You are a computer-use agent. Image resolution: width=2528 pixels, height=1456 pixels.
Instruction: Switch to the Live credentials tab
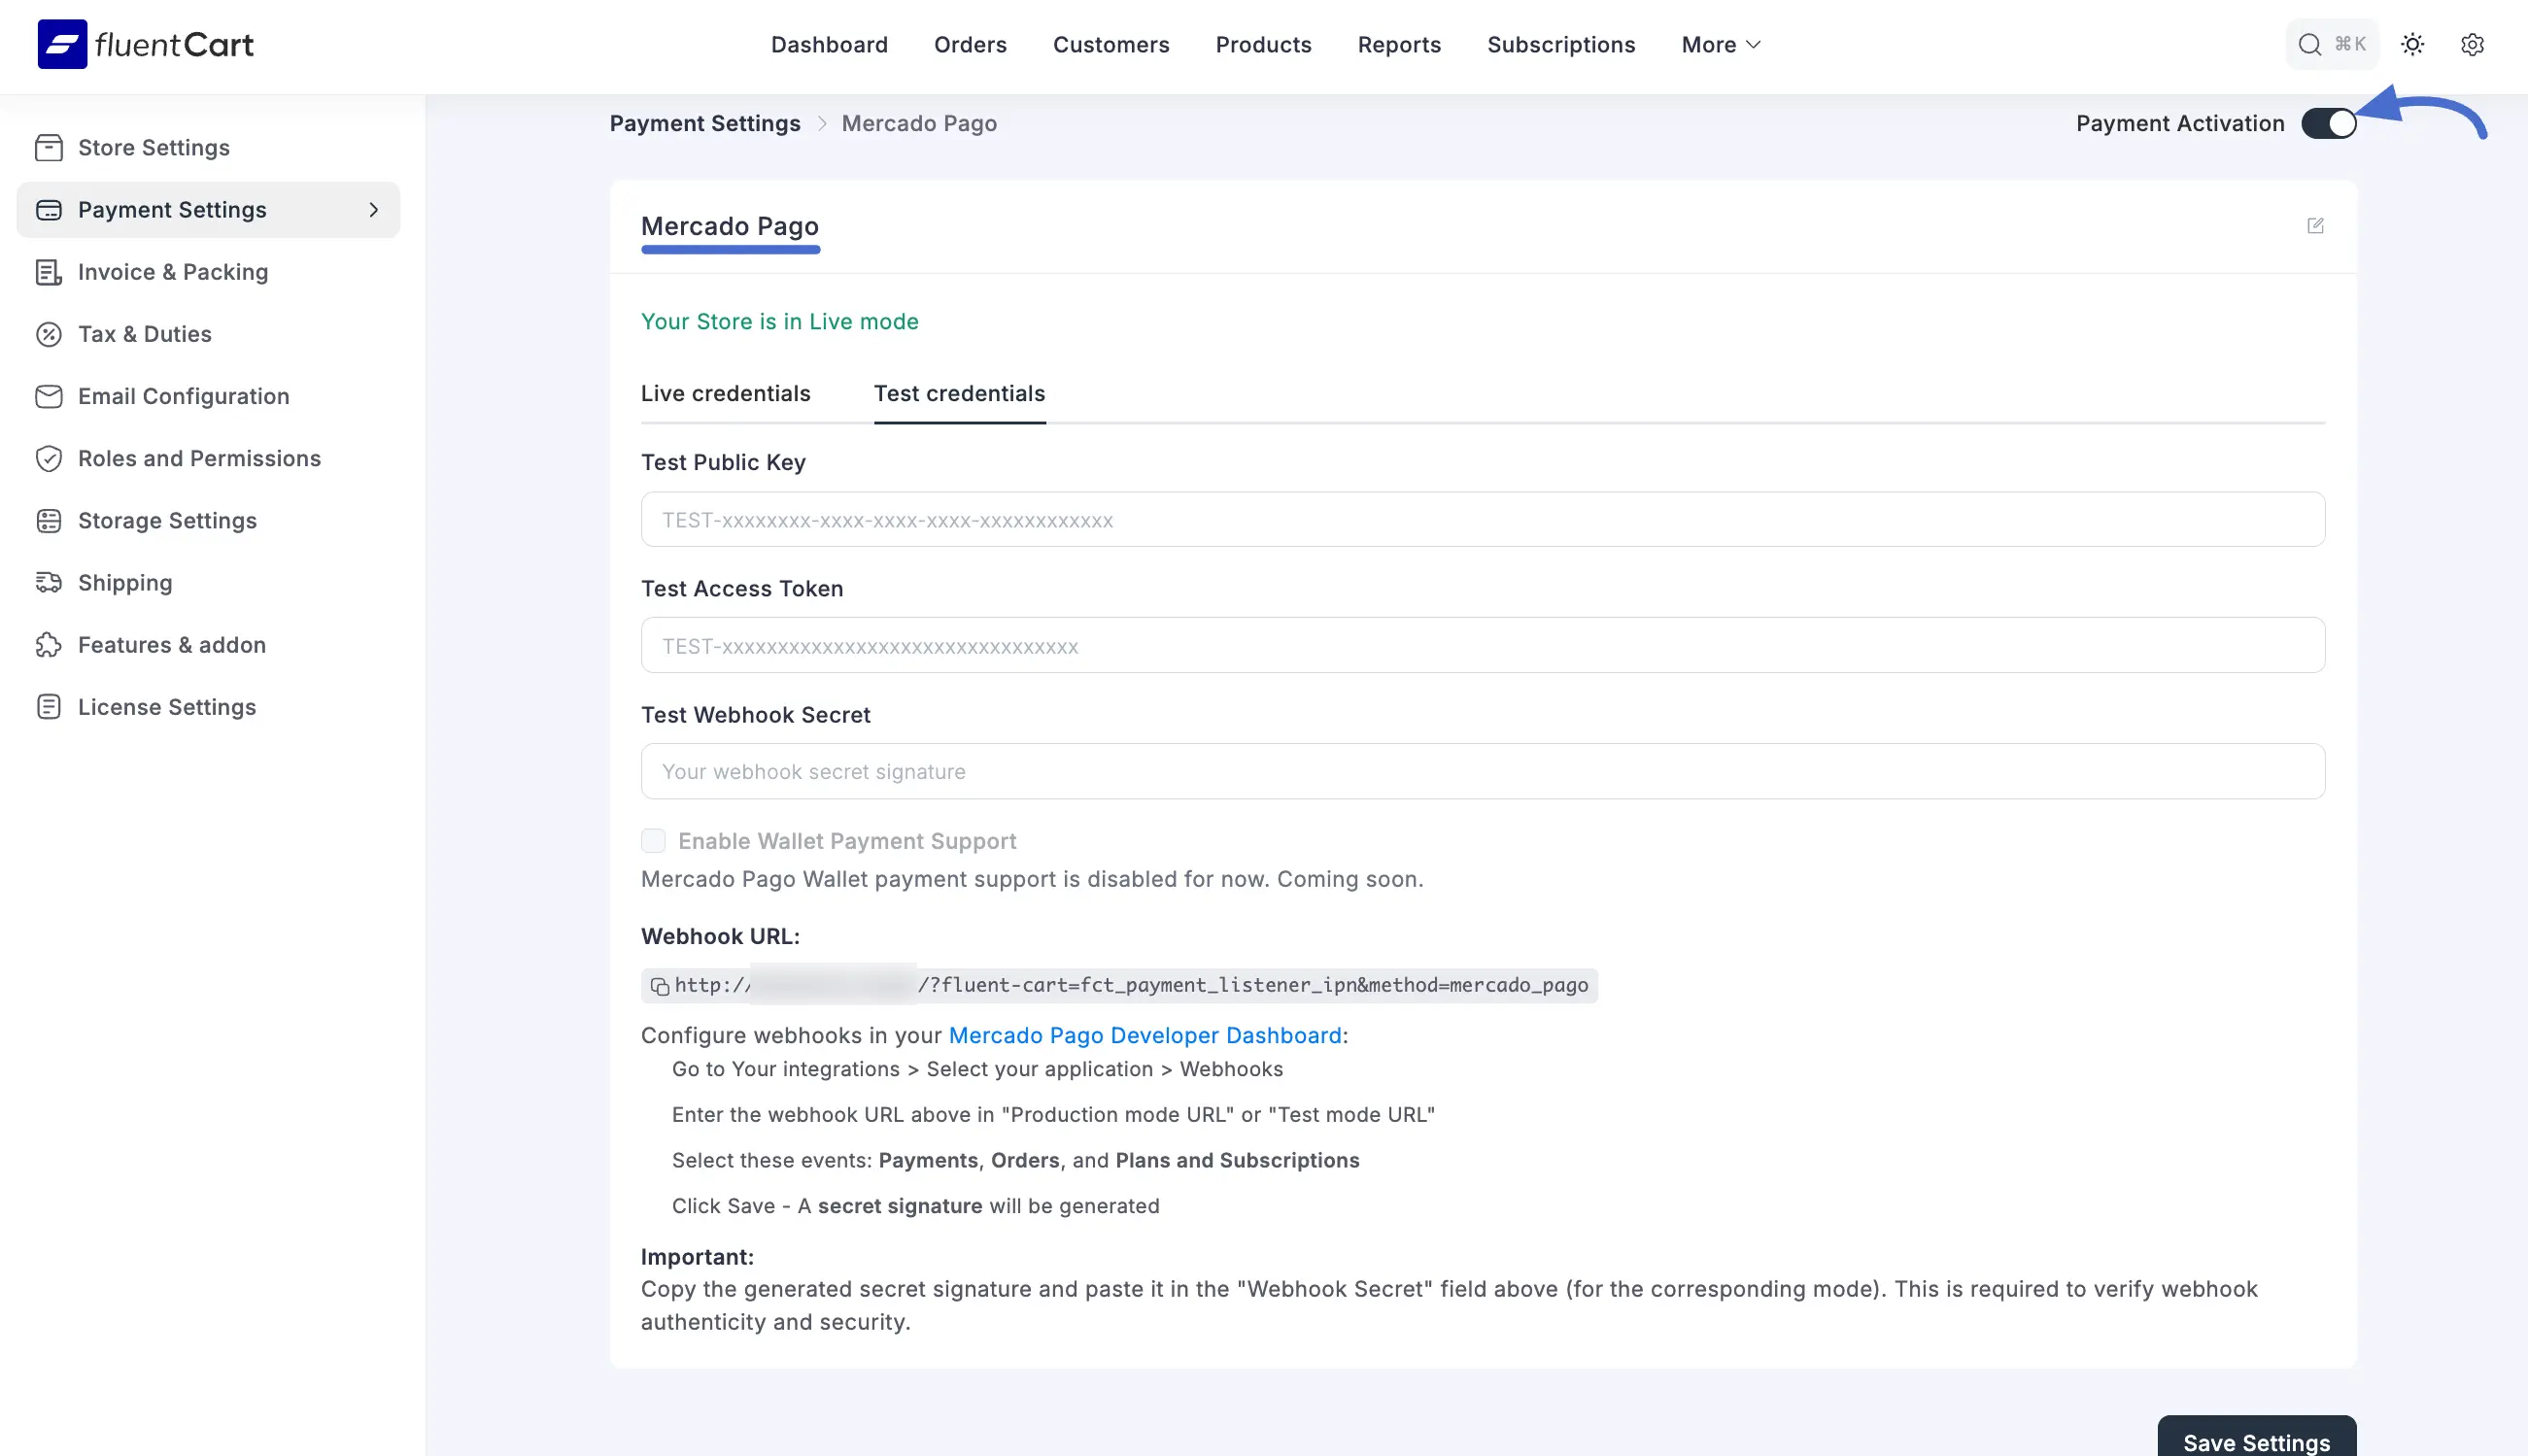coord(725,393)
